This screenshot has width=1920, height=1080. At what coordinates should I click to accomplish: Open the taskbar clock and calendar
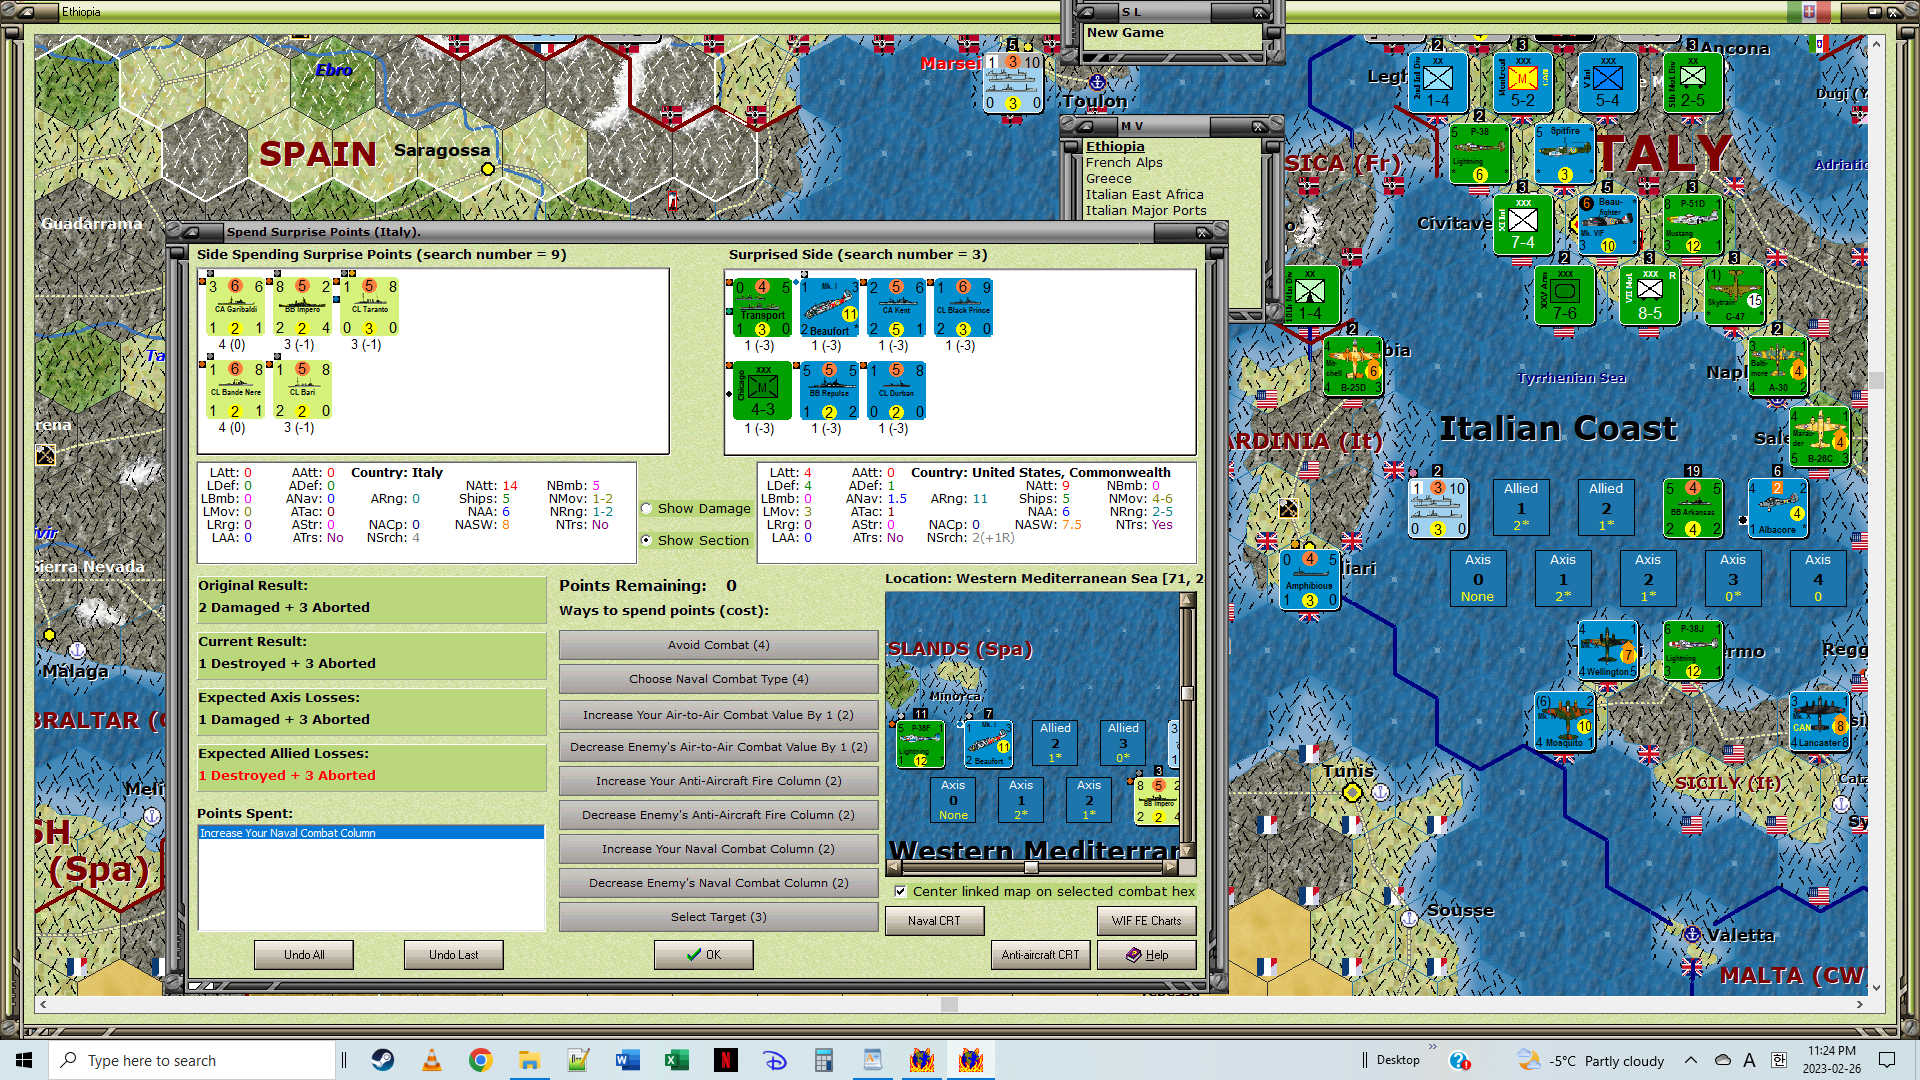1831,1060
